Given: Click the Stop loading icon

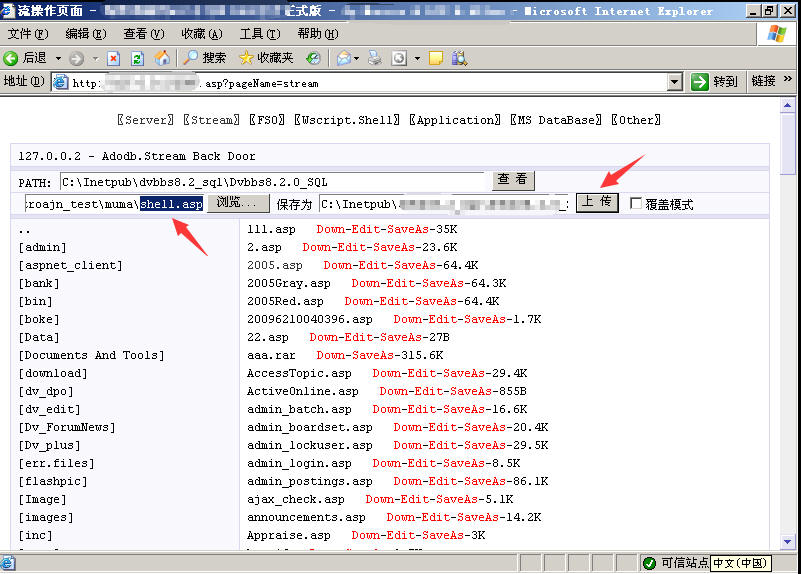Looking at the screenshot, I should tap(113, 59).
